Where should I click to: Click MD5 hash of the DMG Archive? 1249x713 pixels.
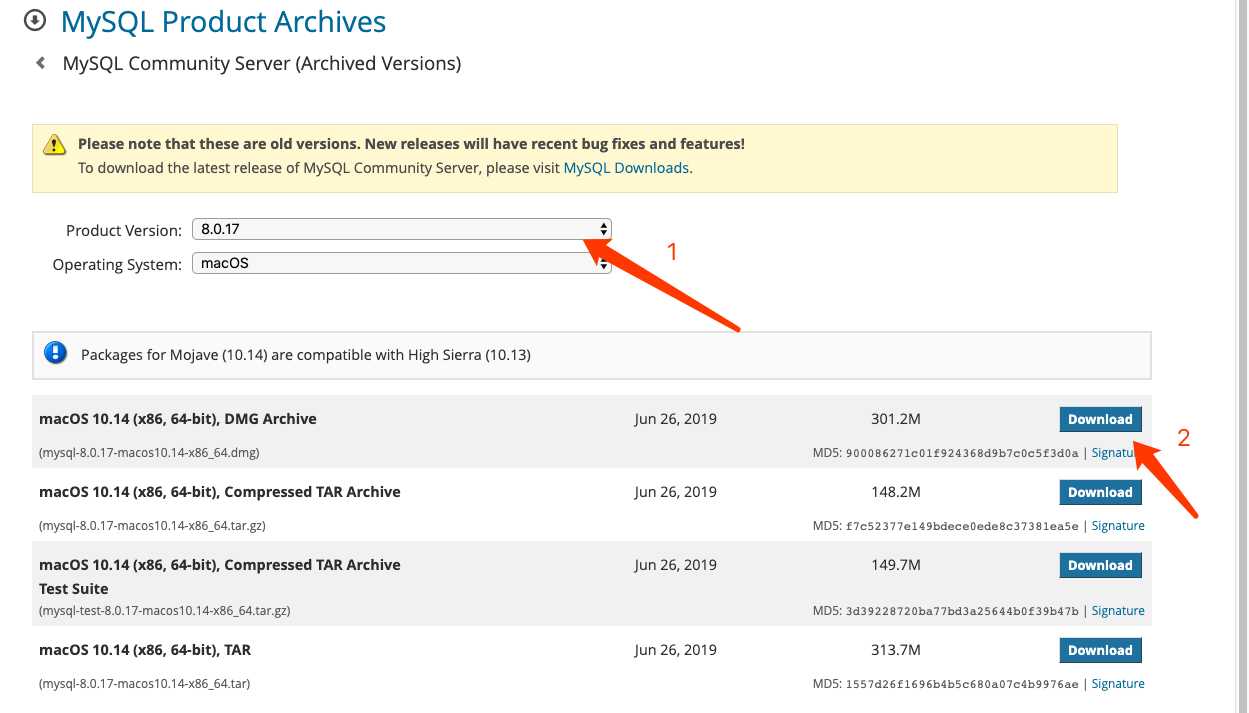coord(962,454)
